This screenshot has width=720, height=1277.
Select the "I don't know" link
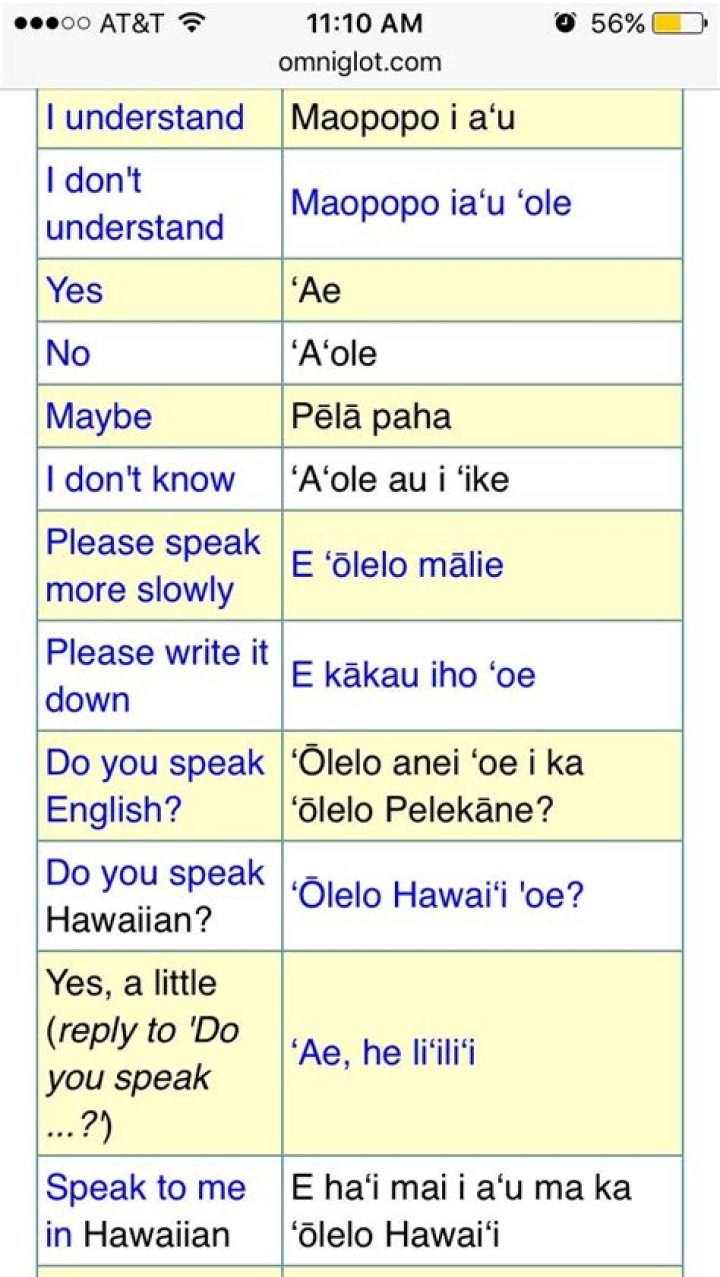pyautogui.click(x=140, y=479)
